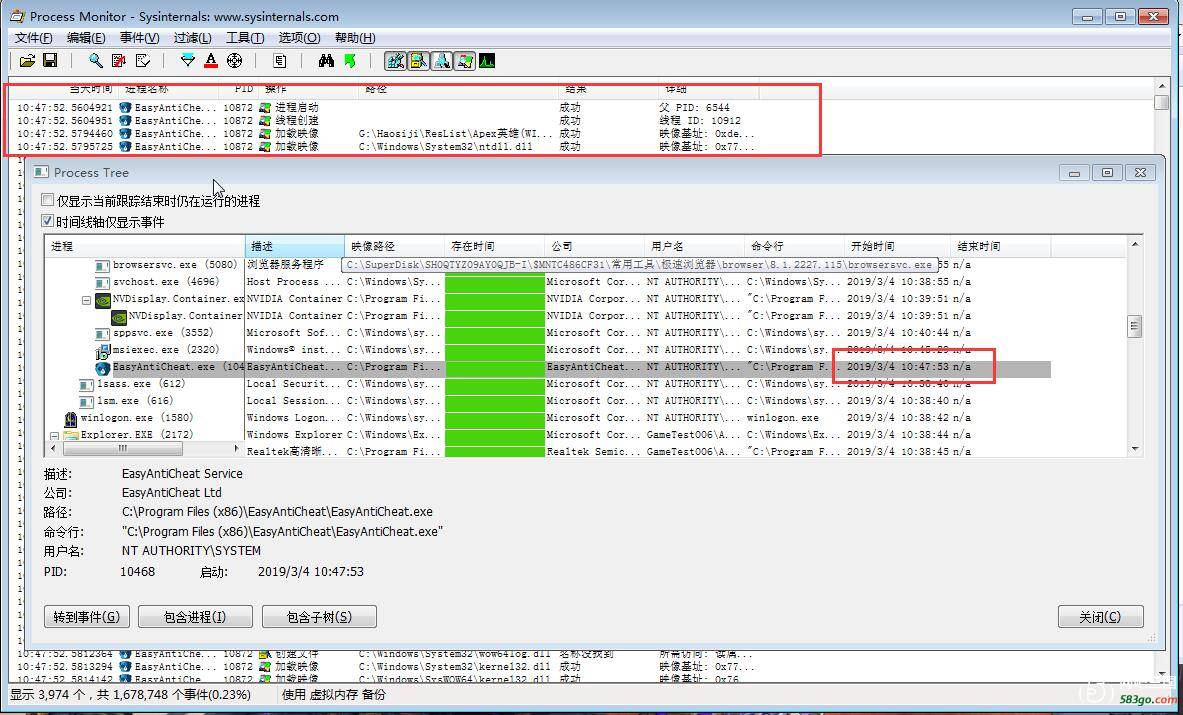Click the NVIDIA icon of parent NVDisplay.Container

click(x=103, y=299)
